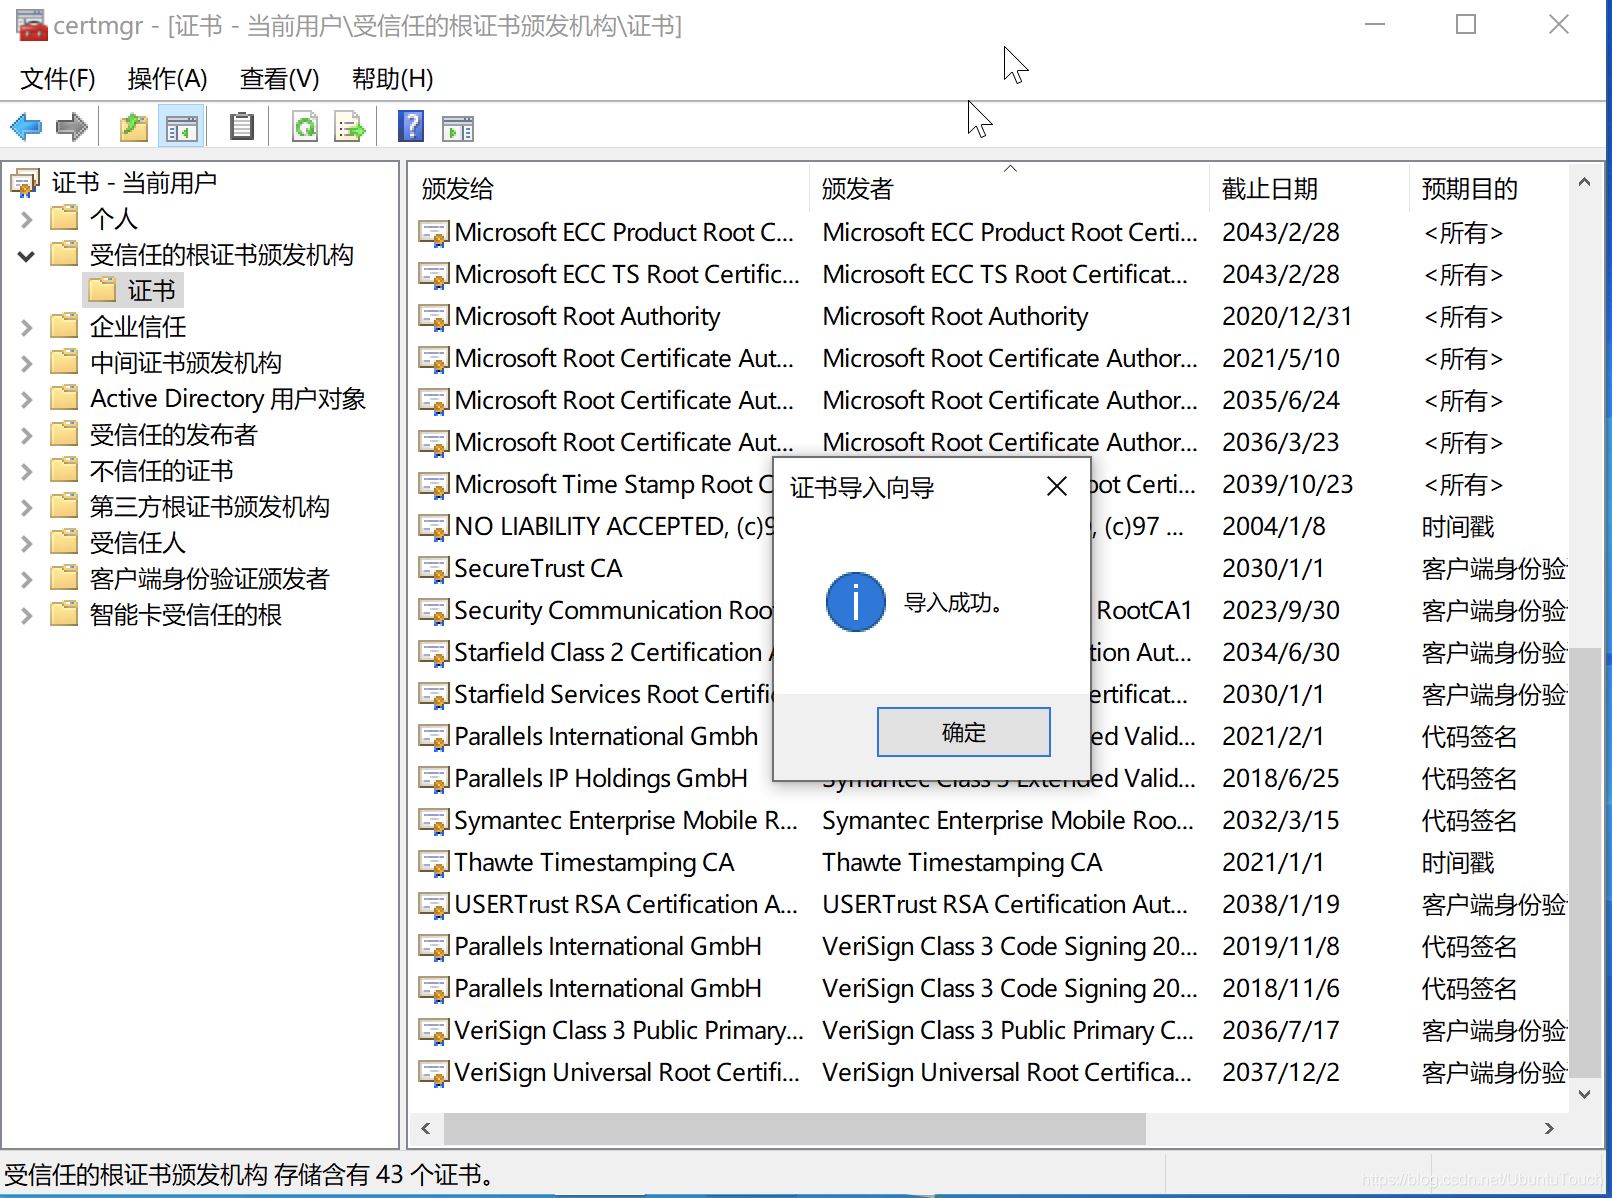The width and height of the screenshot is (1612, 1198).
Task: Close the 证书导入向导 dialog with X
Action: (x=1056, y=487)
